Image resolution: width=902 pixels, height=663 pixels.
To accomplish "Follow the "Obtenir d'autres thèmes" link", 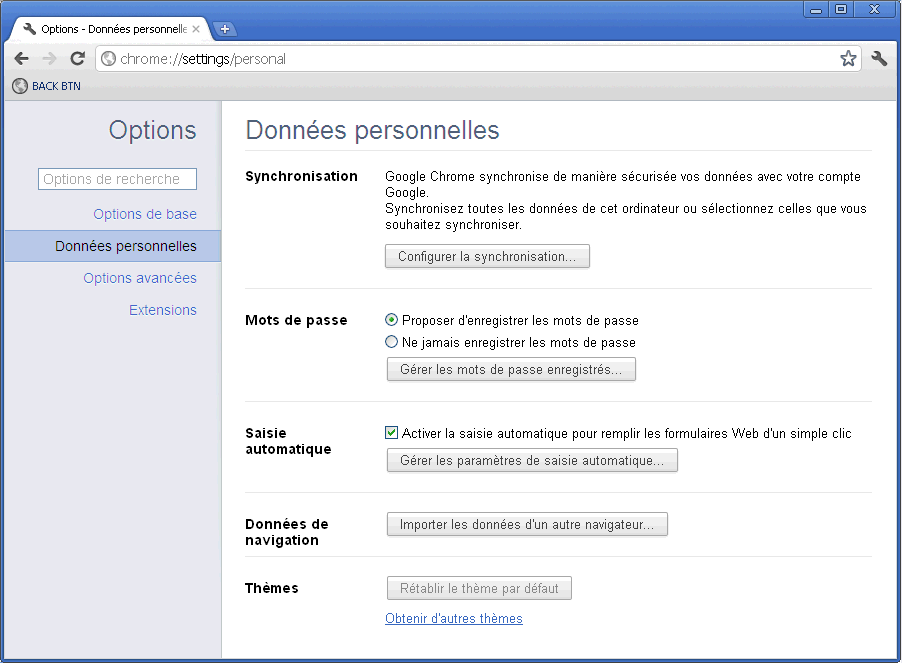I will tap(454, 618).
